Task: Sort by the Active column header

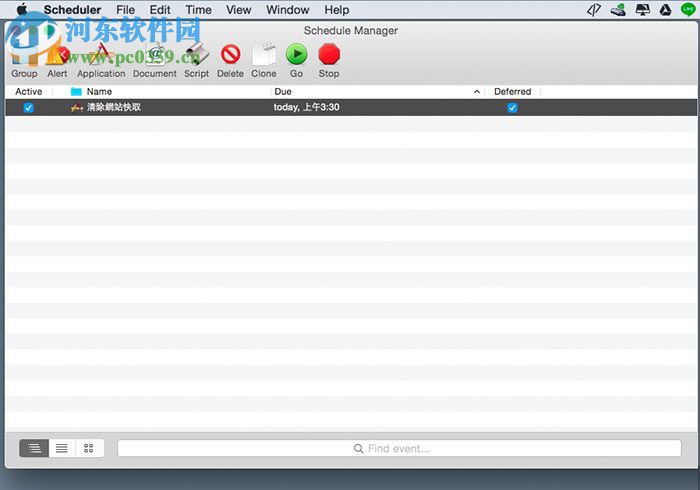Action: [x=29, y=91]
